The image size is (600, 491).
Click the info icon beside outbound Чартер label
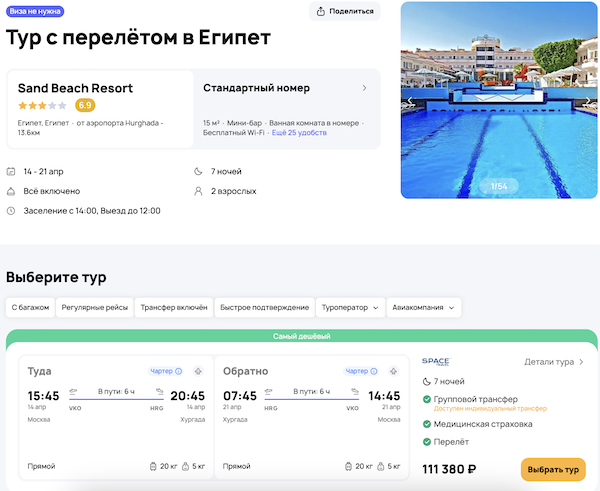[x=178, y=371]
